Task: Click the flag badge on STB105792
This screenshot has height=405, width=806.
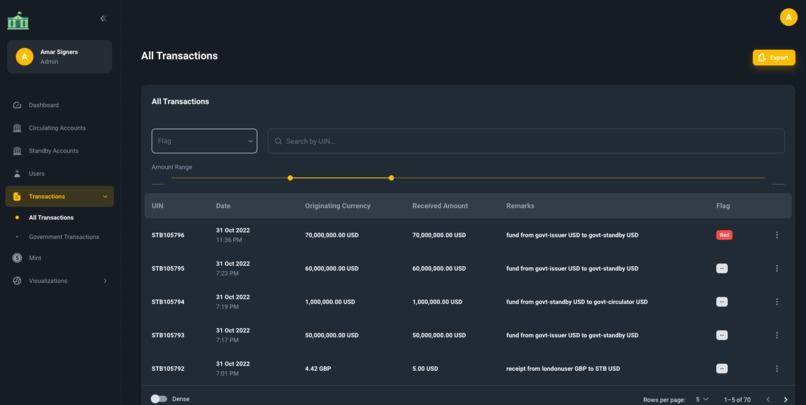Action: (722, 369)
